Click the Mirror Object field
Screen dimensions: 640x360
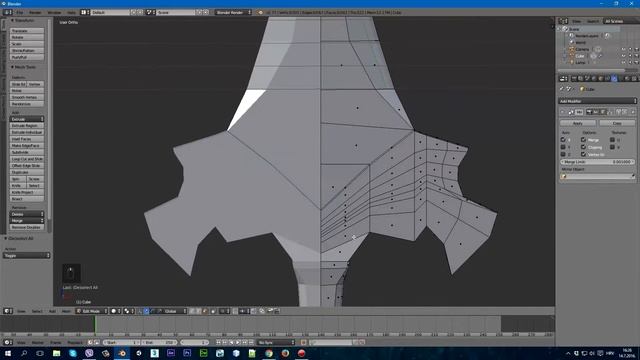(x=597, y=176)
